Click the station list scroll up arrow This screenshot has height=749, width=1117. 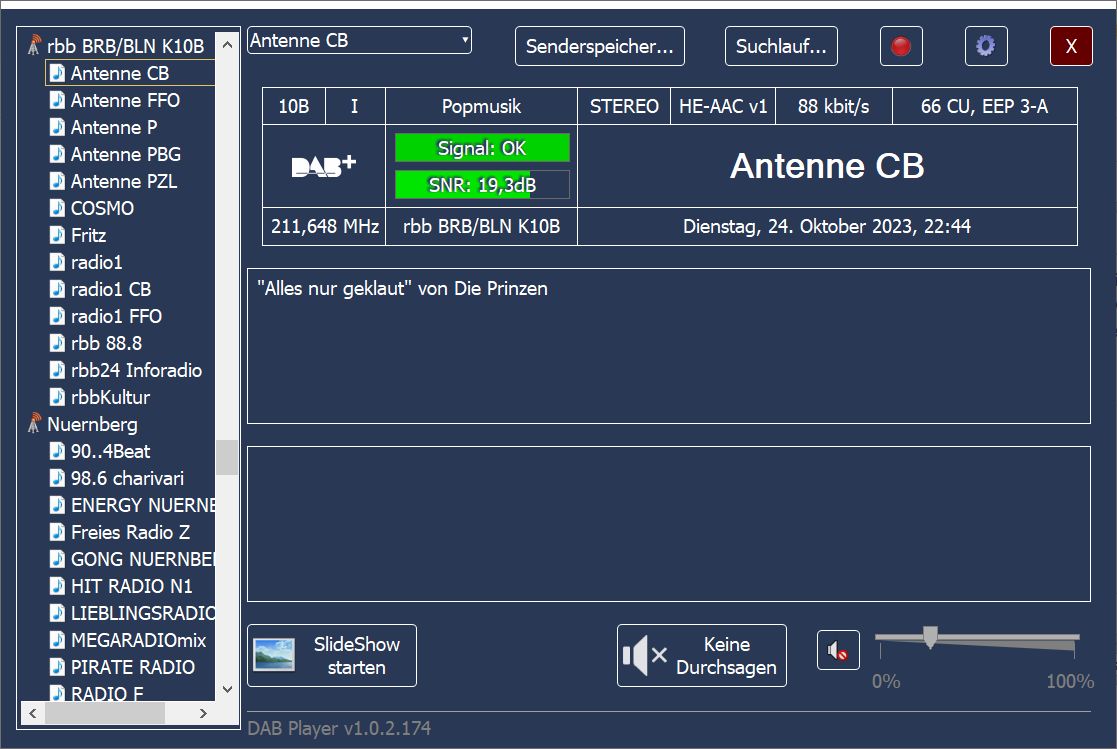click(x=227, y=45)
